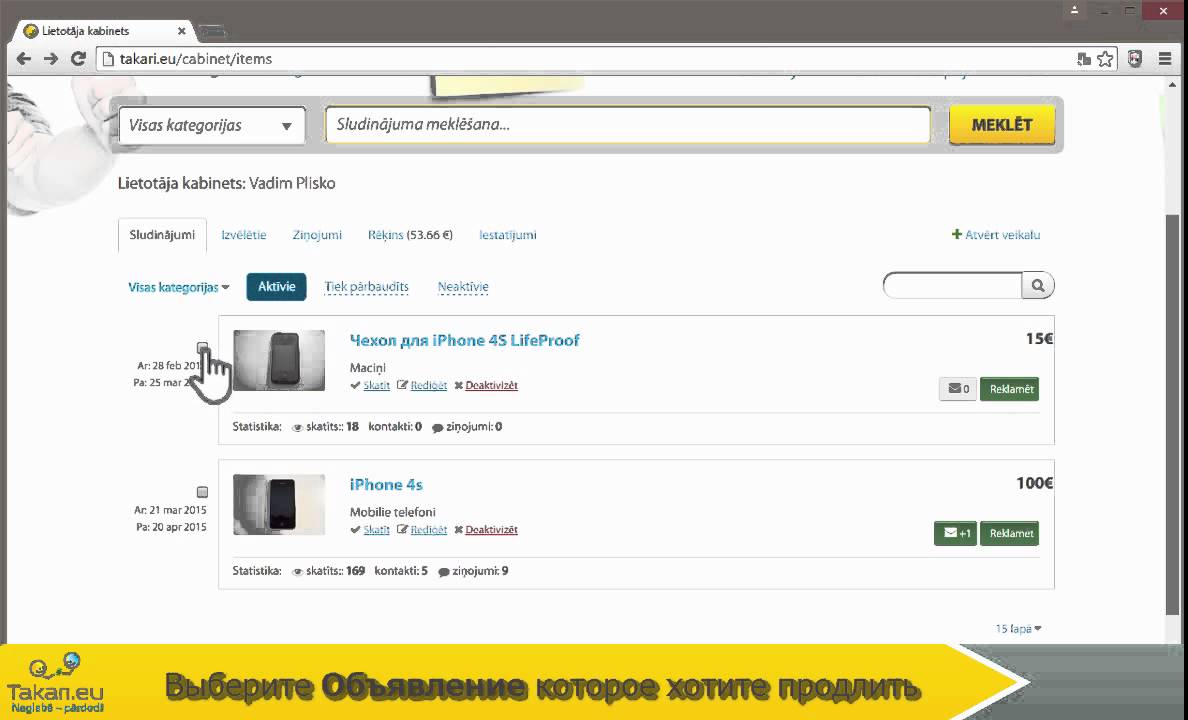Screen dimensions: 1188x720
Task: Show Neaktīvie listings
Action: pos(463,286)
